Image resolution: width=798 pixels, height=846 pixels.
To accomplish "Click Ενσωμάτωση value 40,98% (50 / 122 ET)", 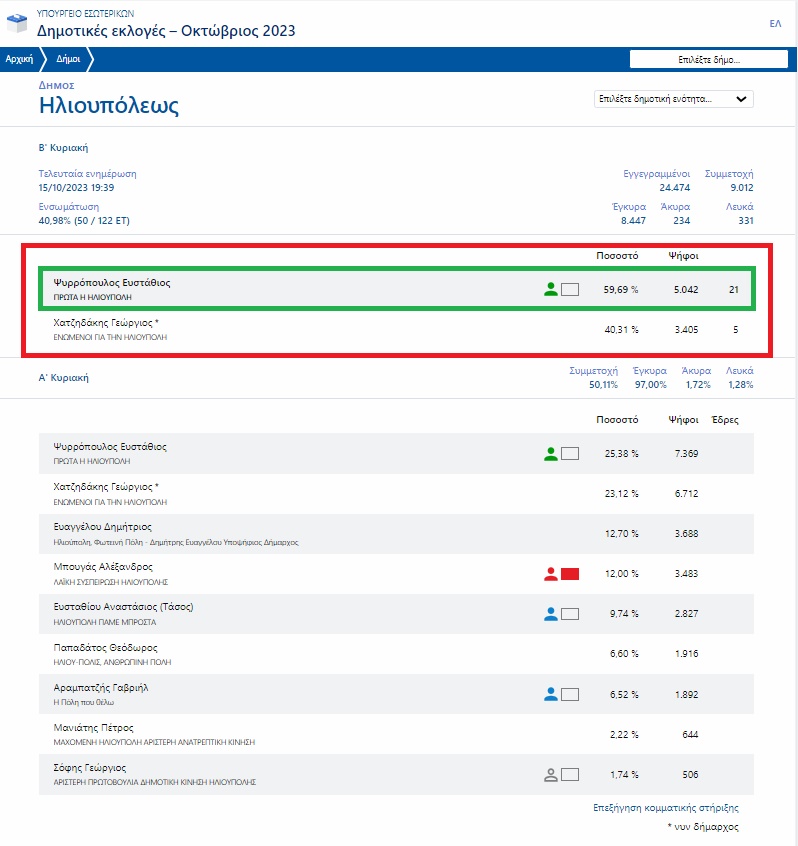I will coord(84,221).
